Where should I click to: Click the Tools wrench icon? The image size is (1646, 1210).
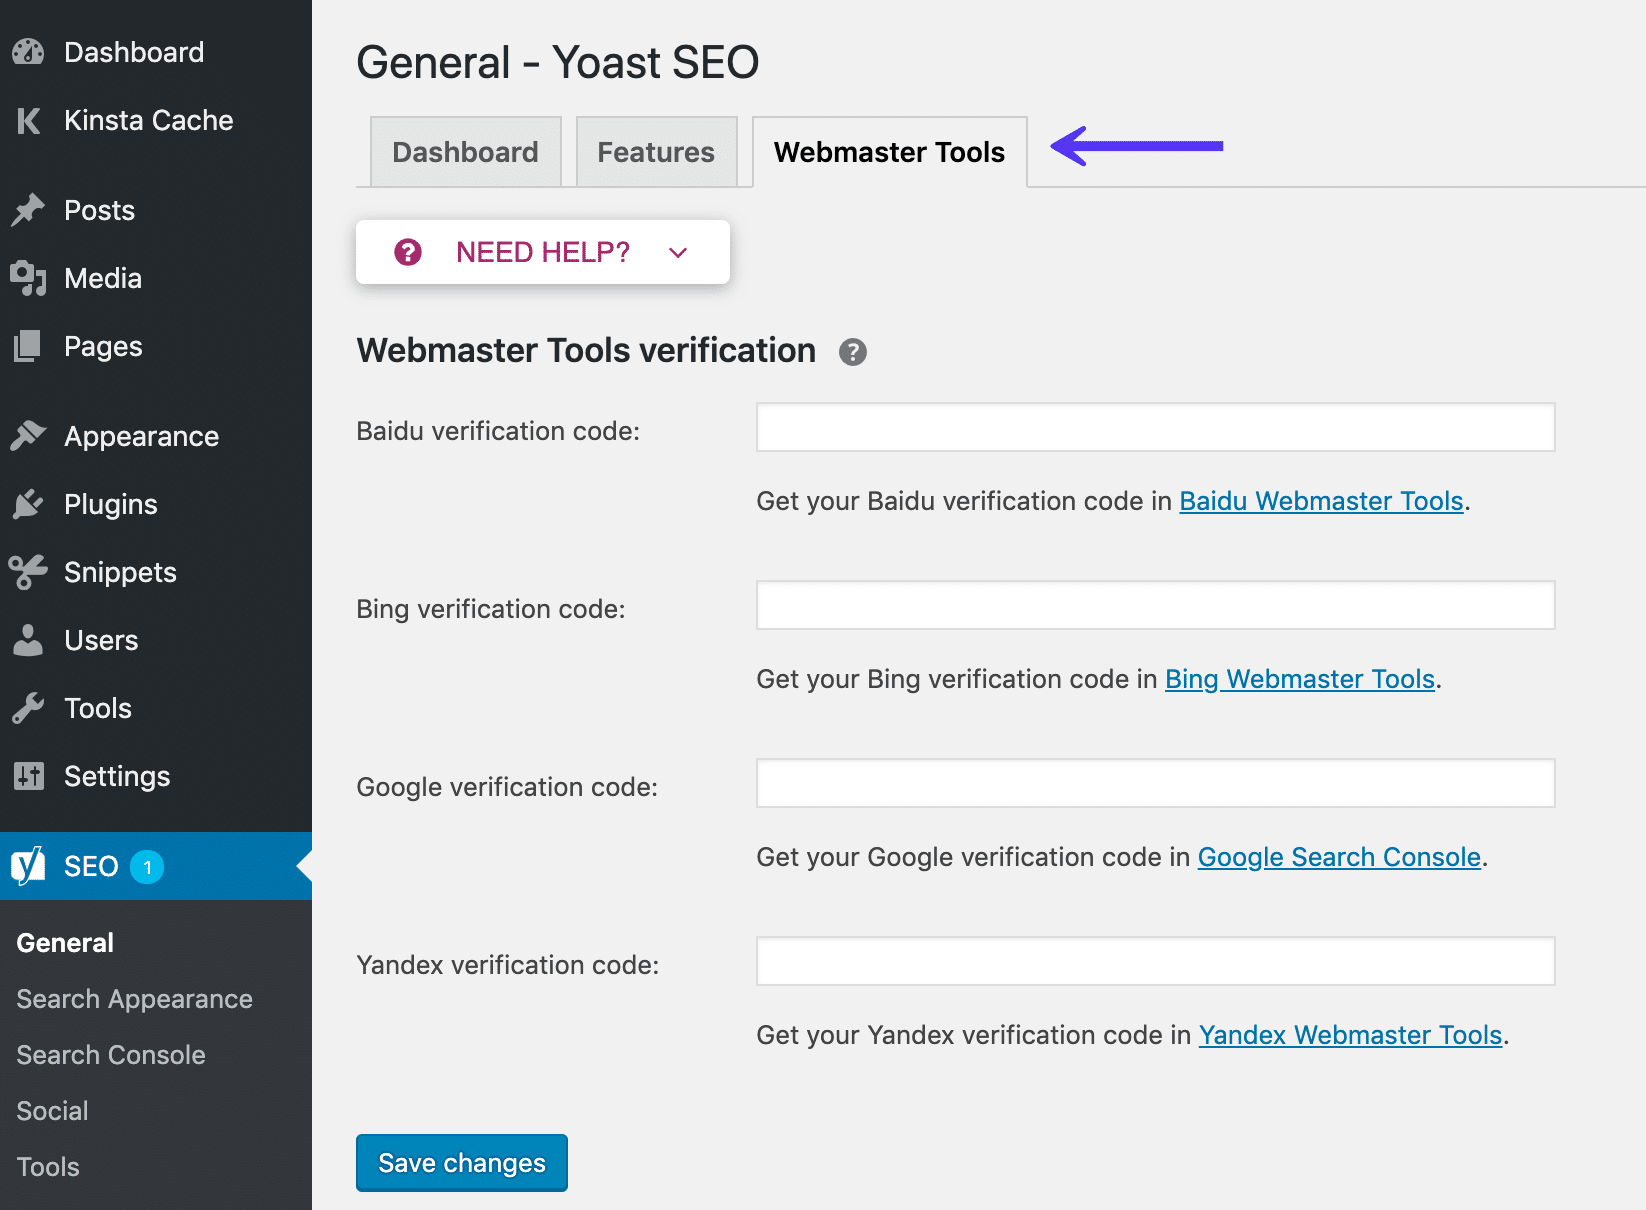[30, 708]
